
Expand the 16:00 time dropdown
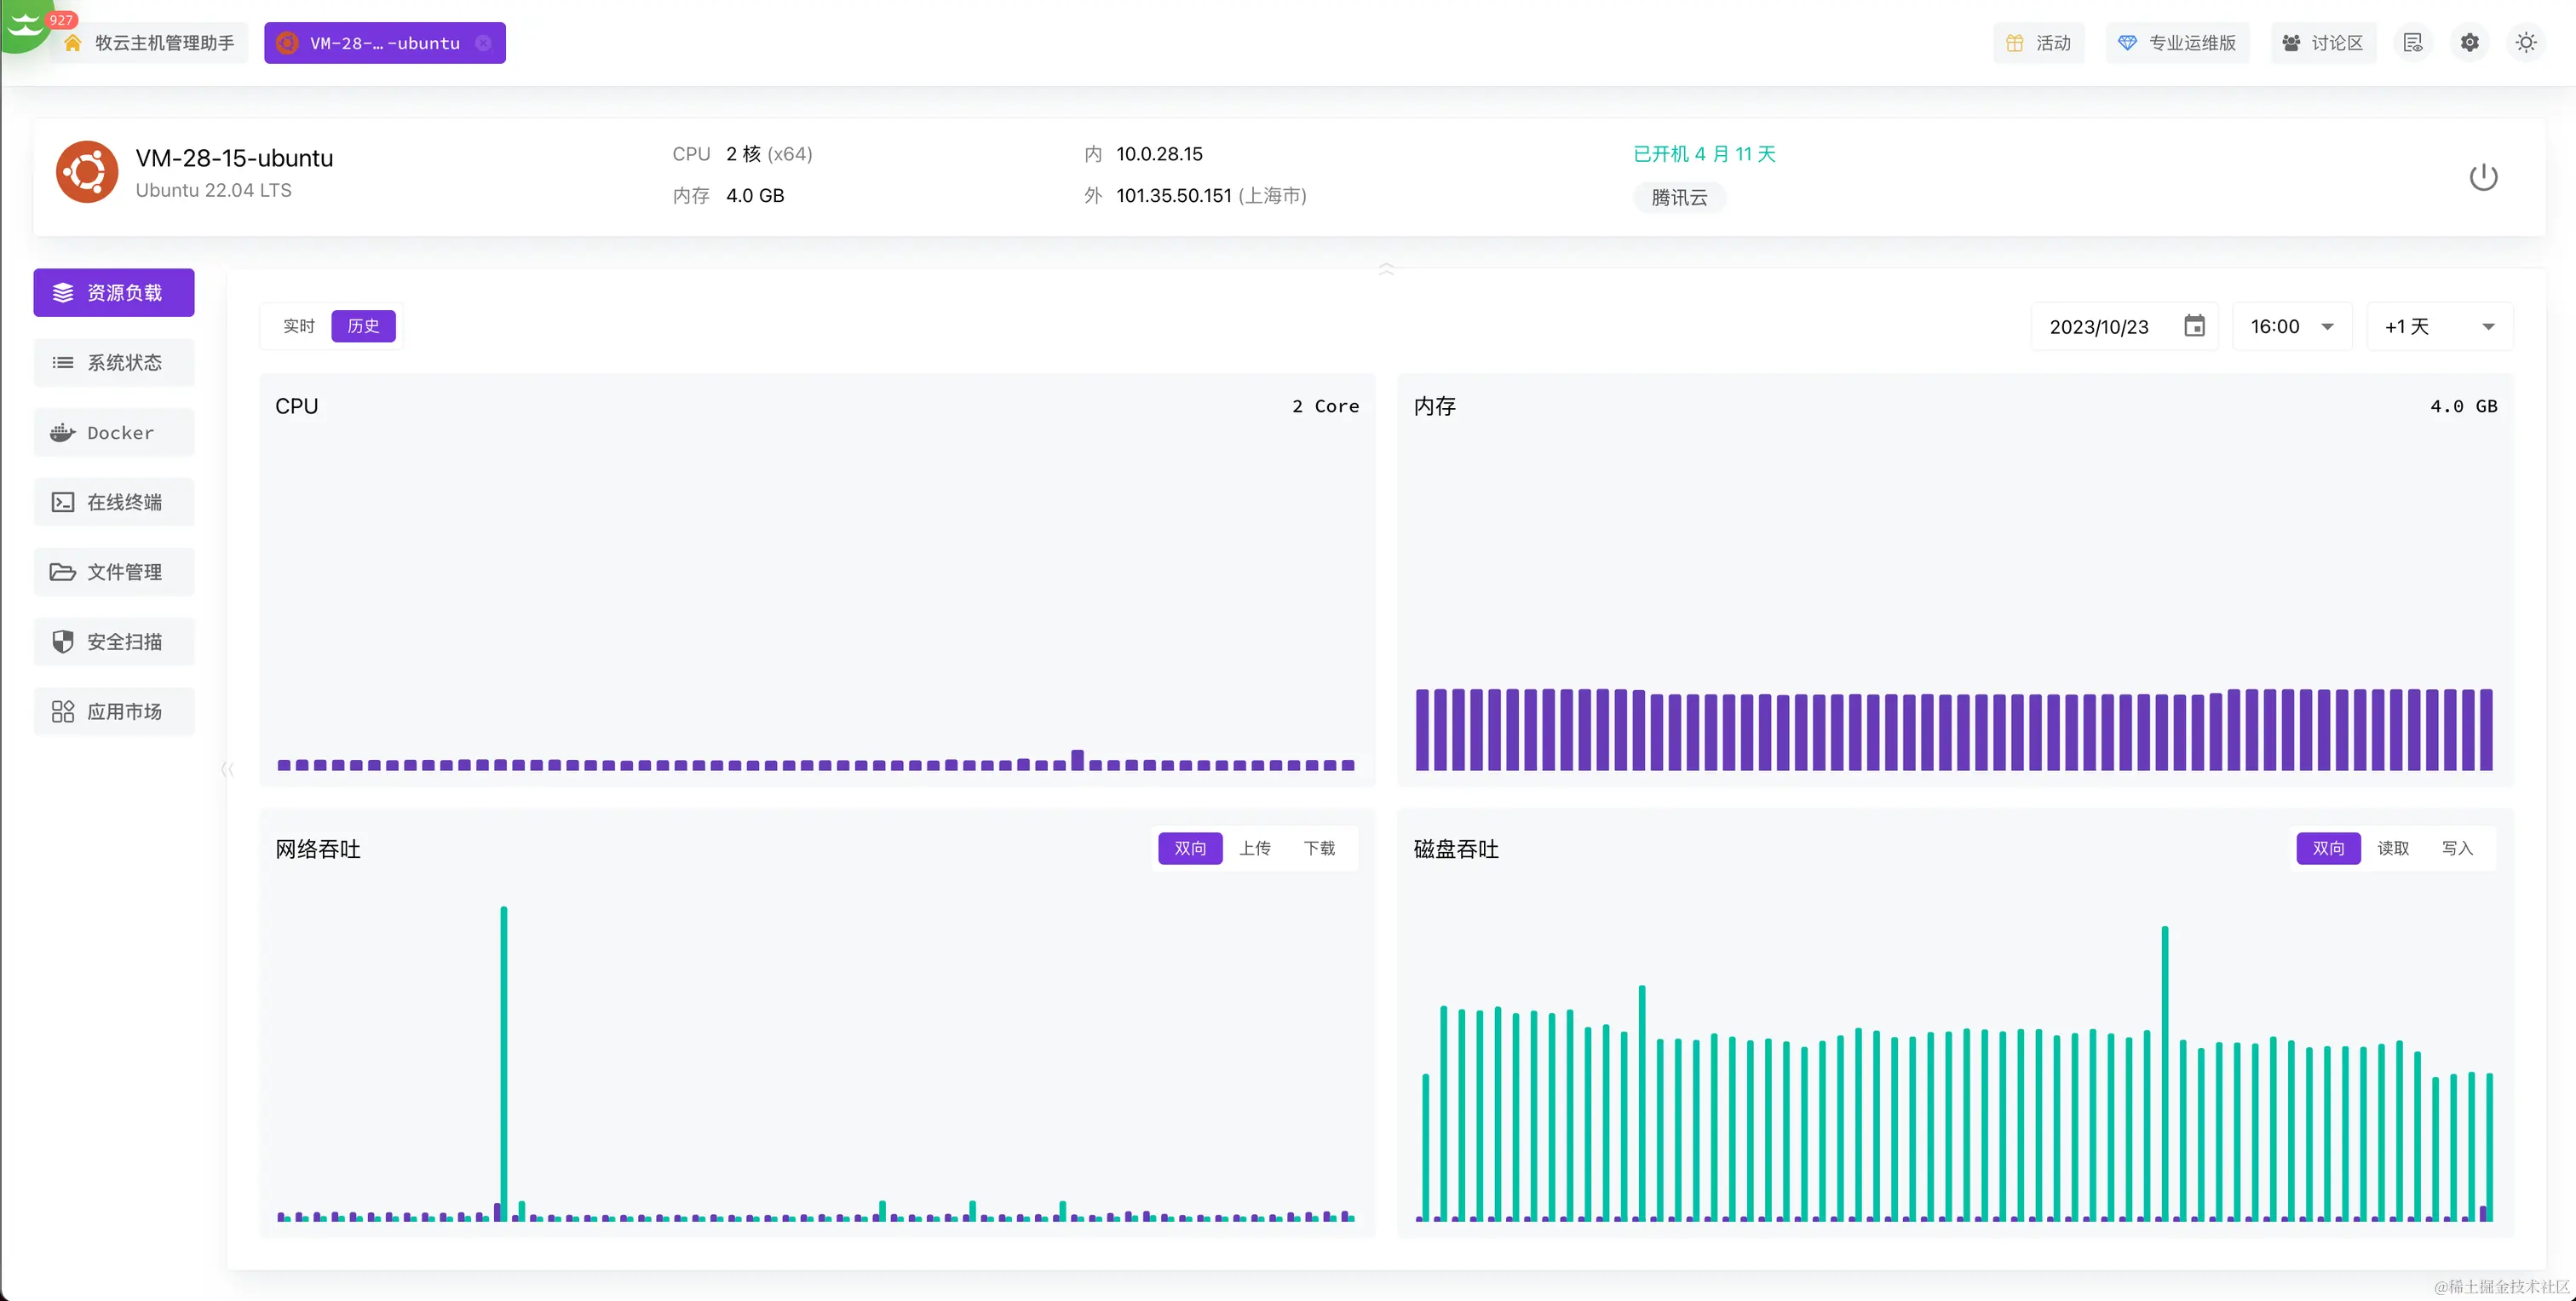point(2291,326)
